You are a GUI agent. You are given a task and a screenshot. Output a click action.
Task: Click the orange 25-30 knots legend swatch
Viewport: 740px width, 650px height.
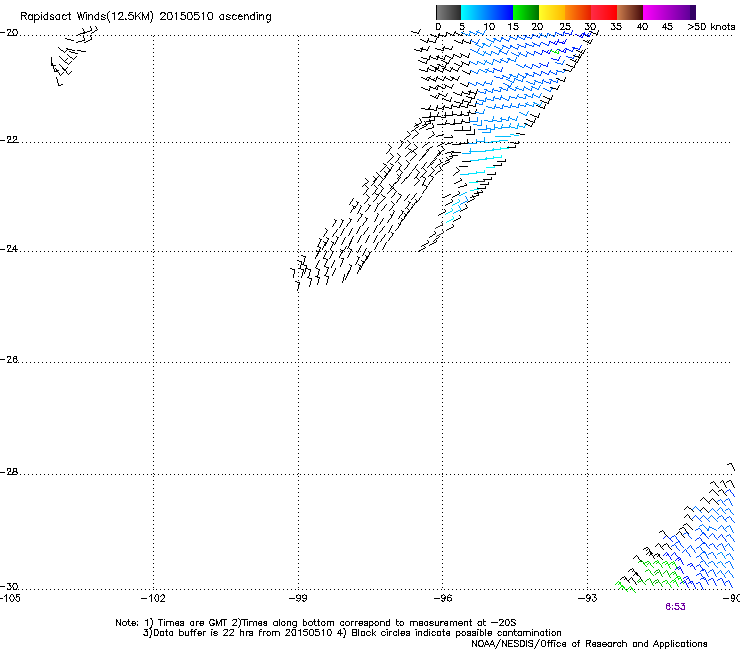tap(578, 12)
